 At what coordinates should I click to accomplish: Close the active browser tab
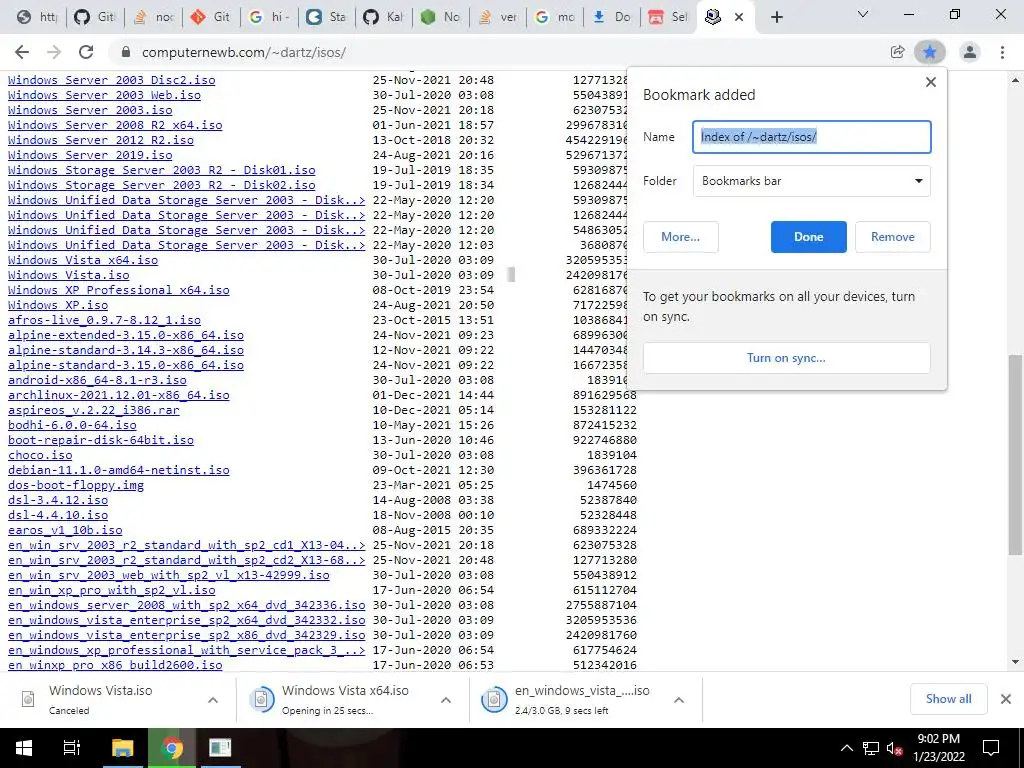click(739, 17)
